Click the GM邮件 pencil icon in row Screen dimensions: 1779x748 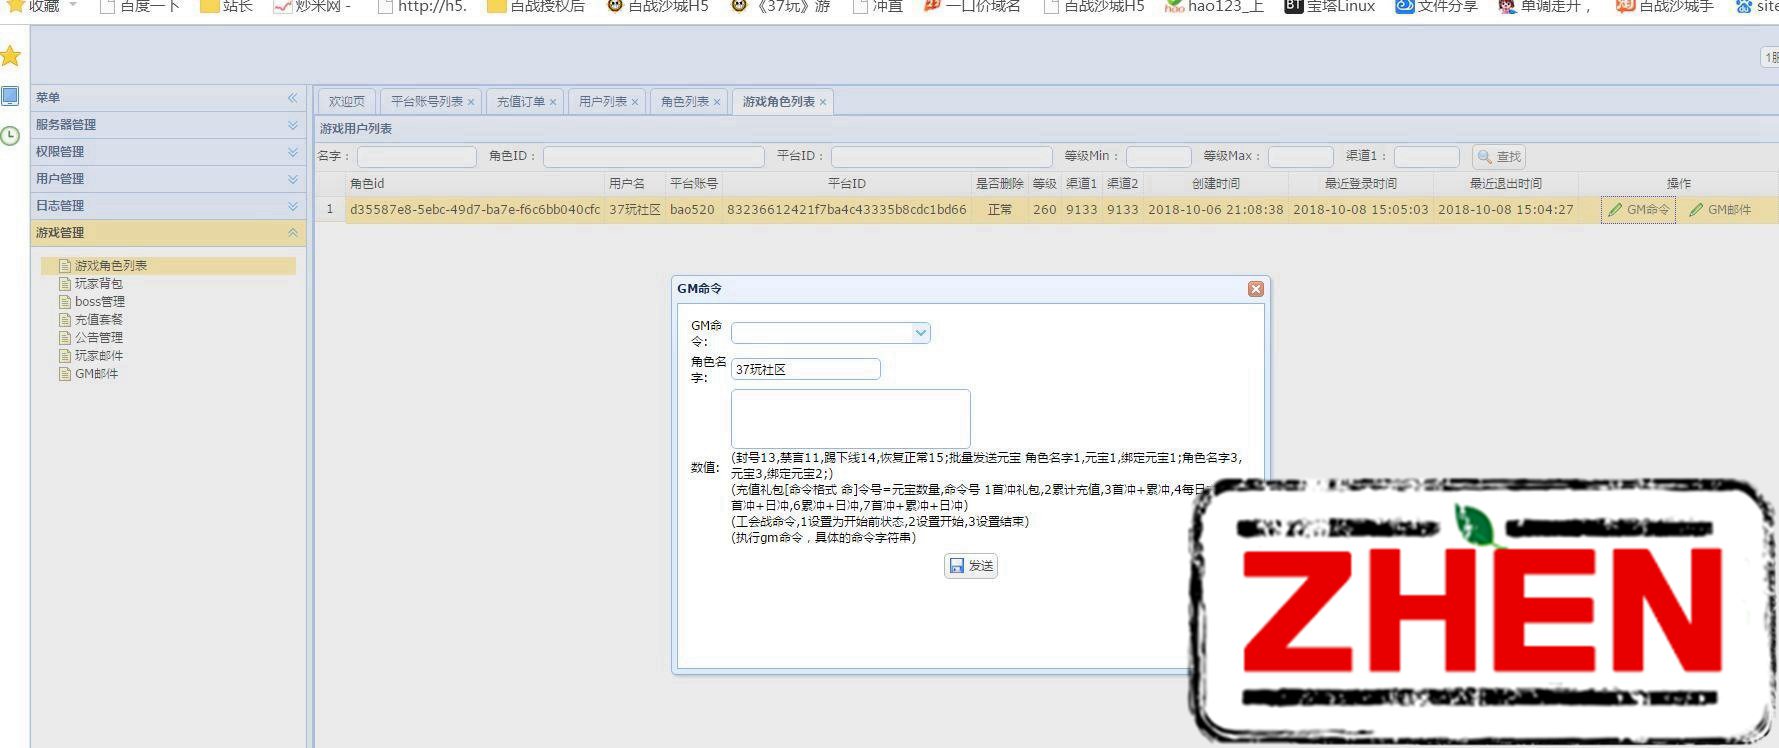[1696, 210]
